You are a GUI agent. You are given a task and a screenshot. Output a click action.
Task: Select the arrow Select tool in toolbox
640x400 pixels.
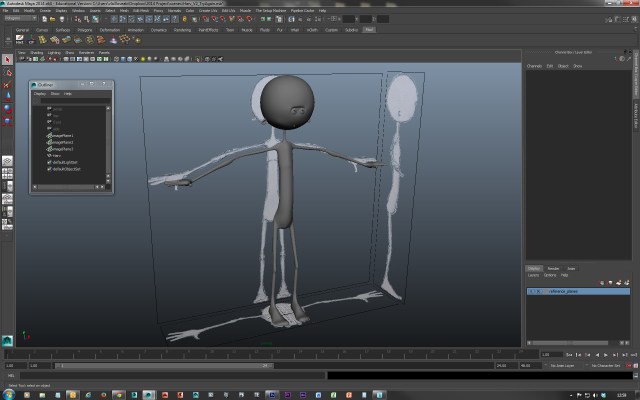pyautogui.click(x=7, y=60)
